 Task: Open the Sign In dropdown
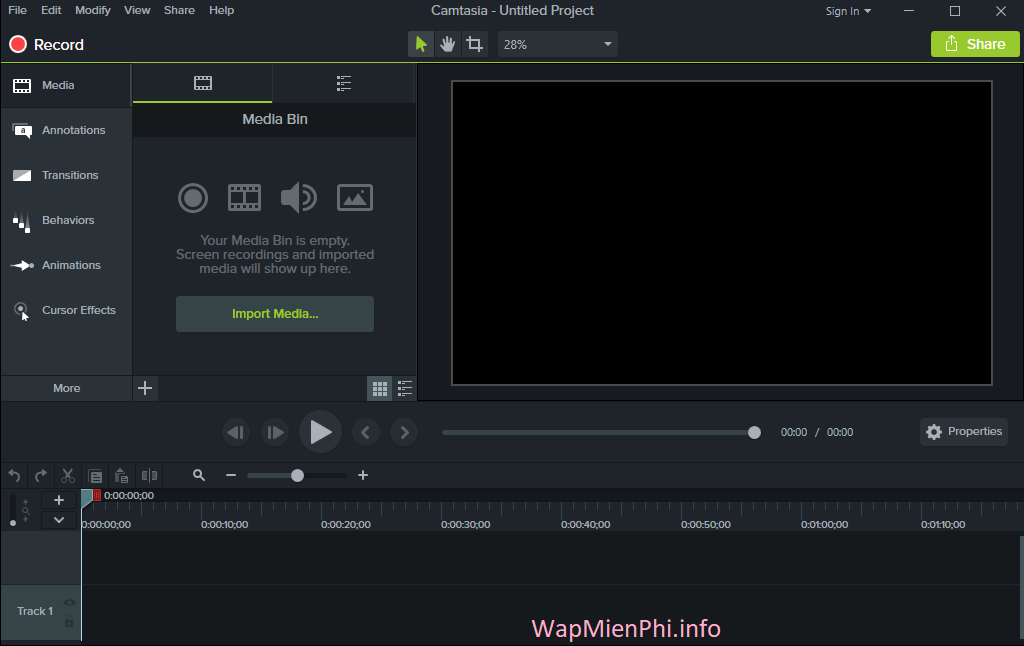848,11
